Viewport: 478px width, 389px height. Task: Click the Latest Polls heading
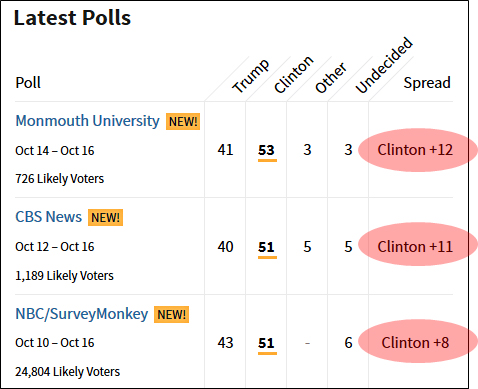[72, 18]
